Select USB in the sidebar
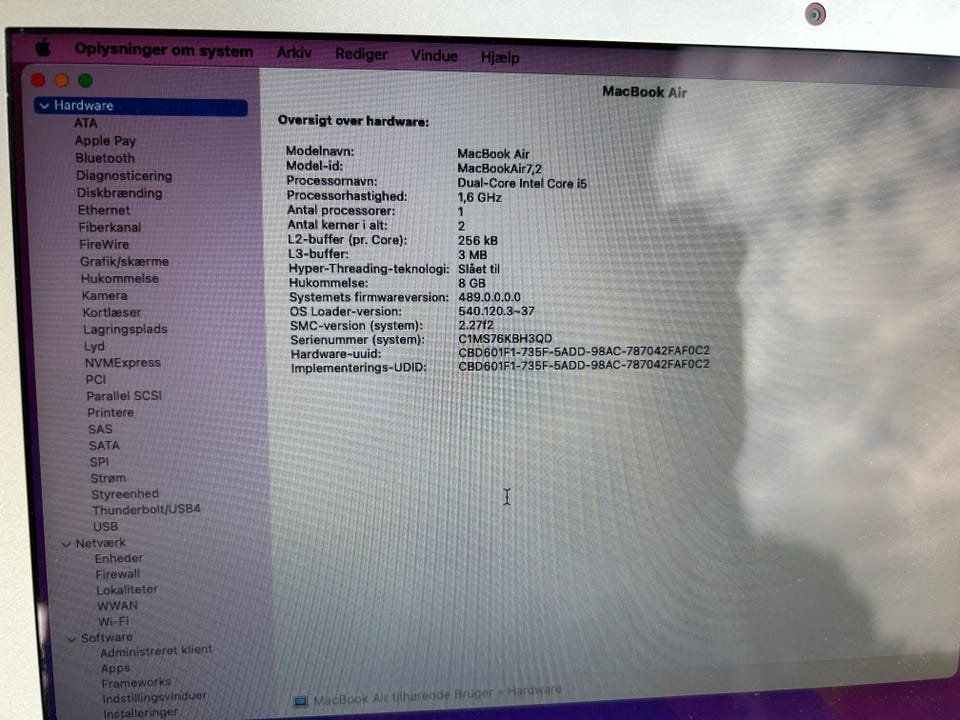 (x=105, y=527)
